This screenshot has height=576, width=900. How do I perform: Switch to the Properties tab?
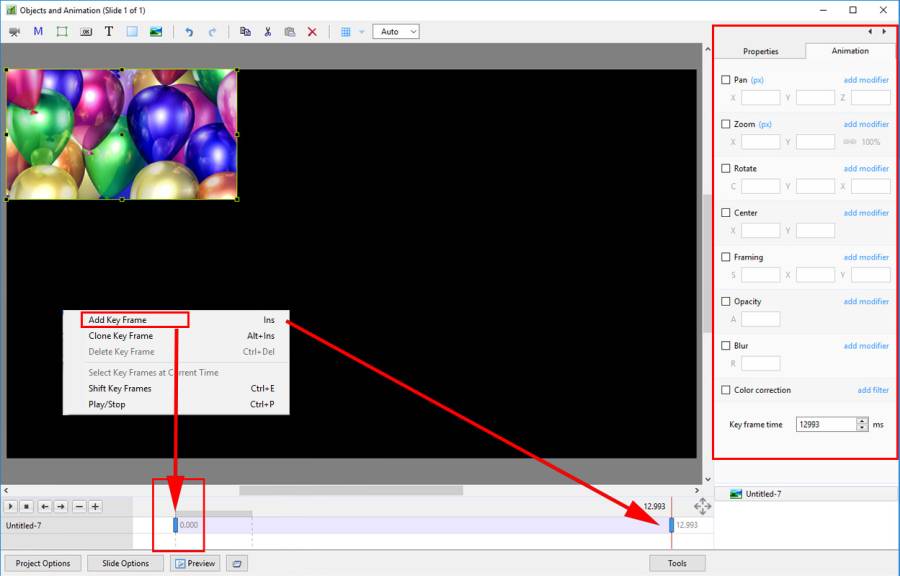(760, 51)
